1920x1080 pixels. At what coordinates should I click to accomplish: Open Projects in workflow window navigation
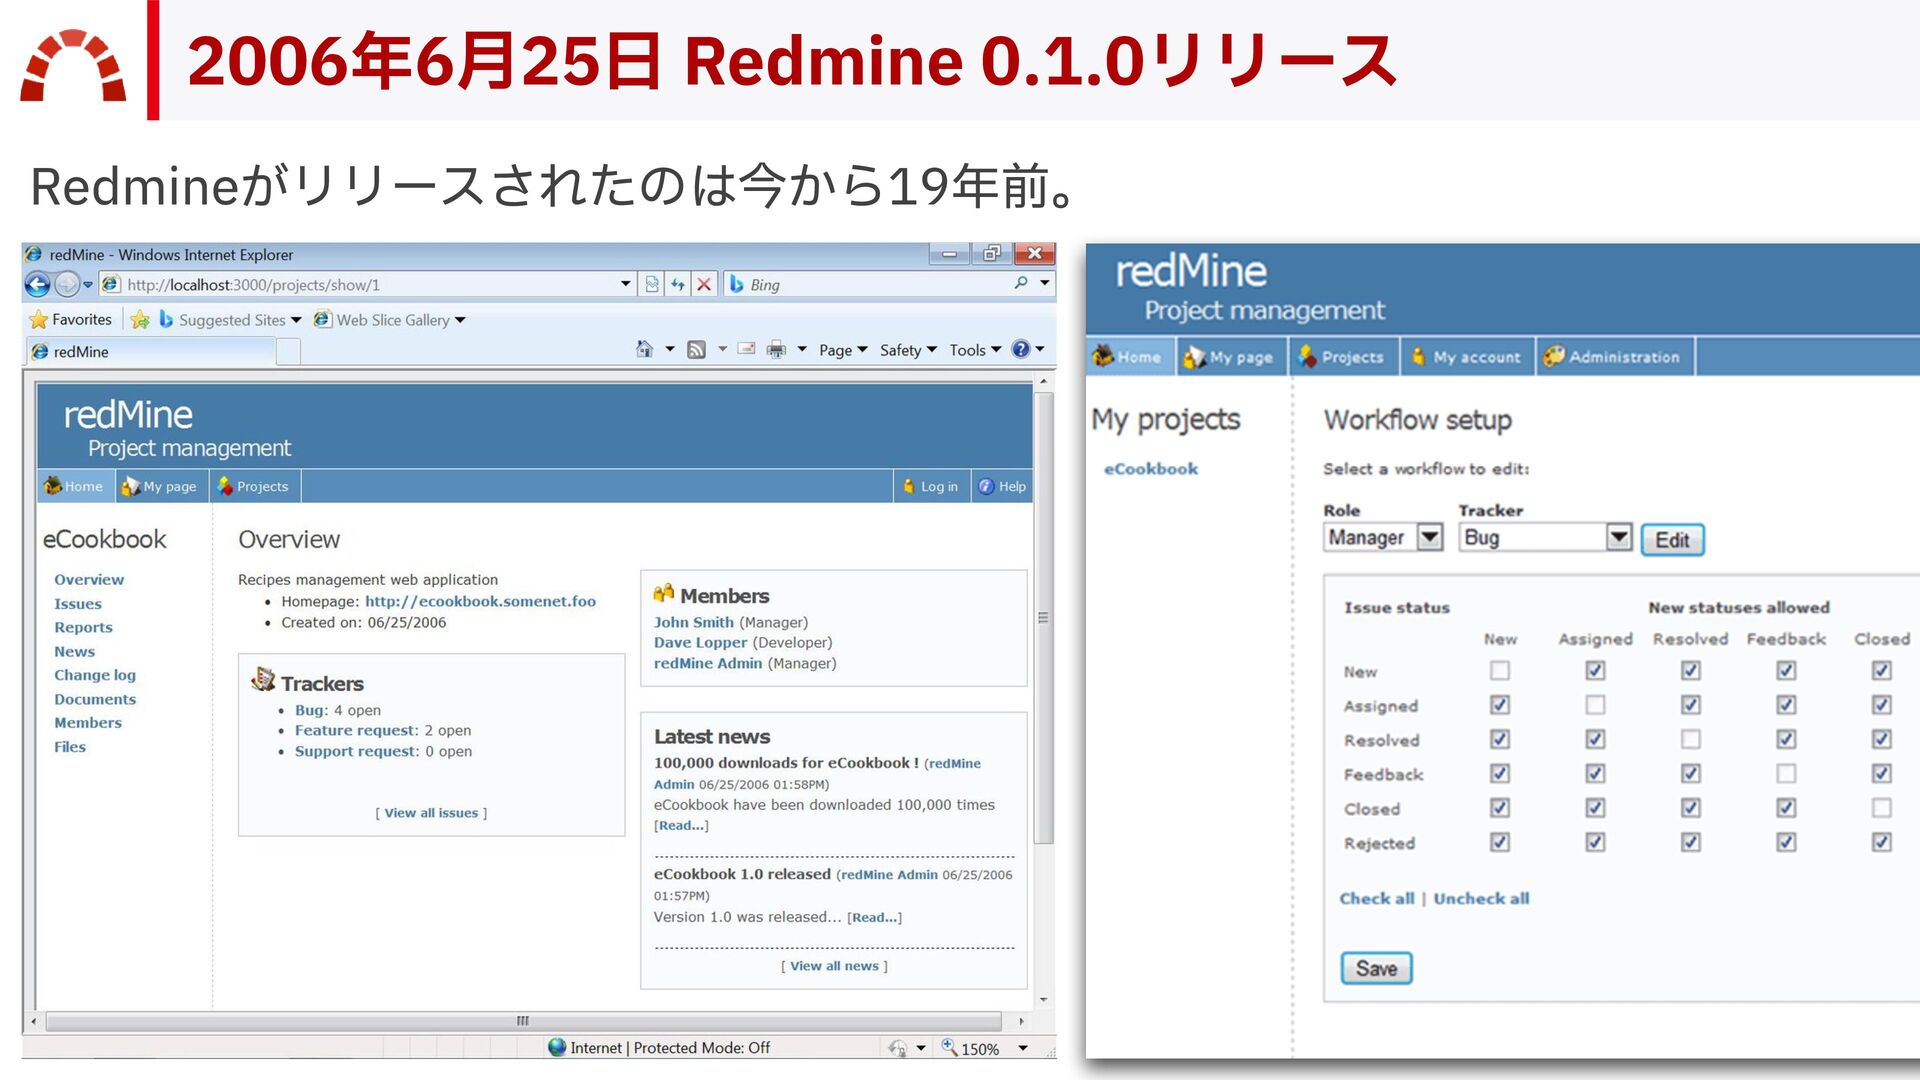click(1341, 357)
